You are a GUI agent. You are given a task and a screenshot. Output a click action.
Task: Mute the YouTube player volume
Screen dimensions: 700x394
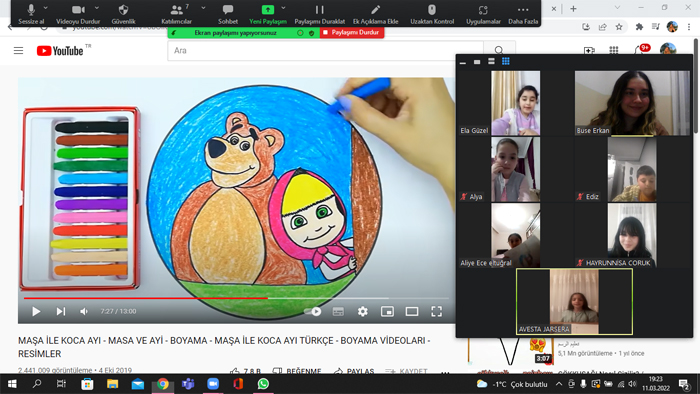point(84,311)
